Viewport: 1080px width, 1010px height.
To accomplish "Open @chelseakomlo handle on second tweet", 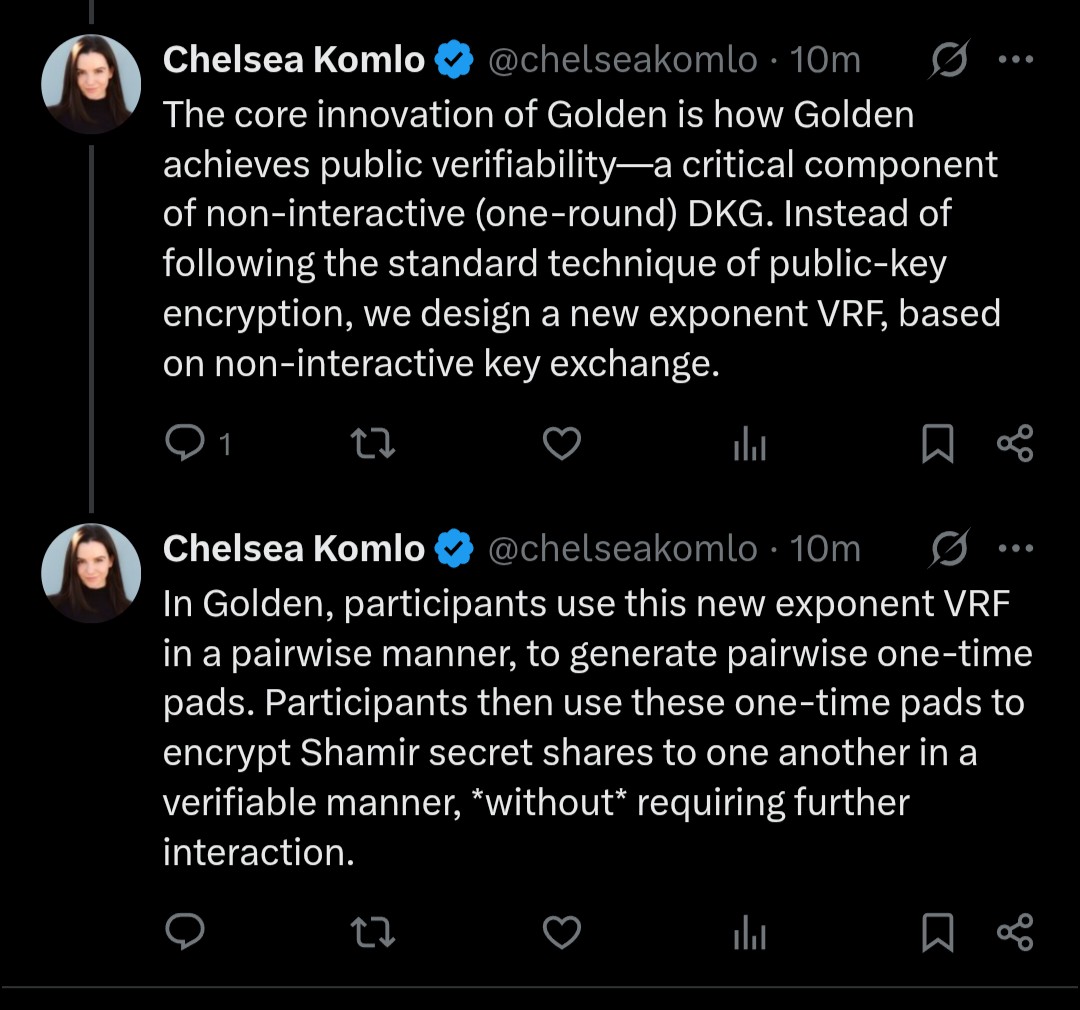I will 622,548.
